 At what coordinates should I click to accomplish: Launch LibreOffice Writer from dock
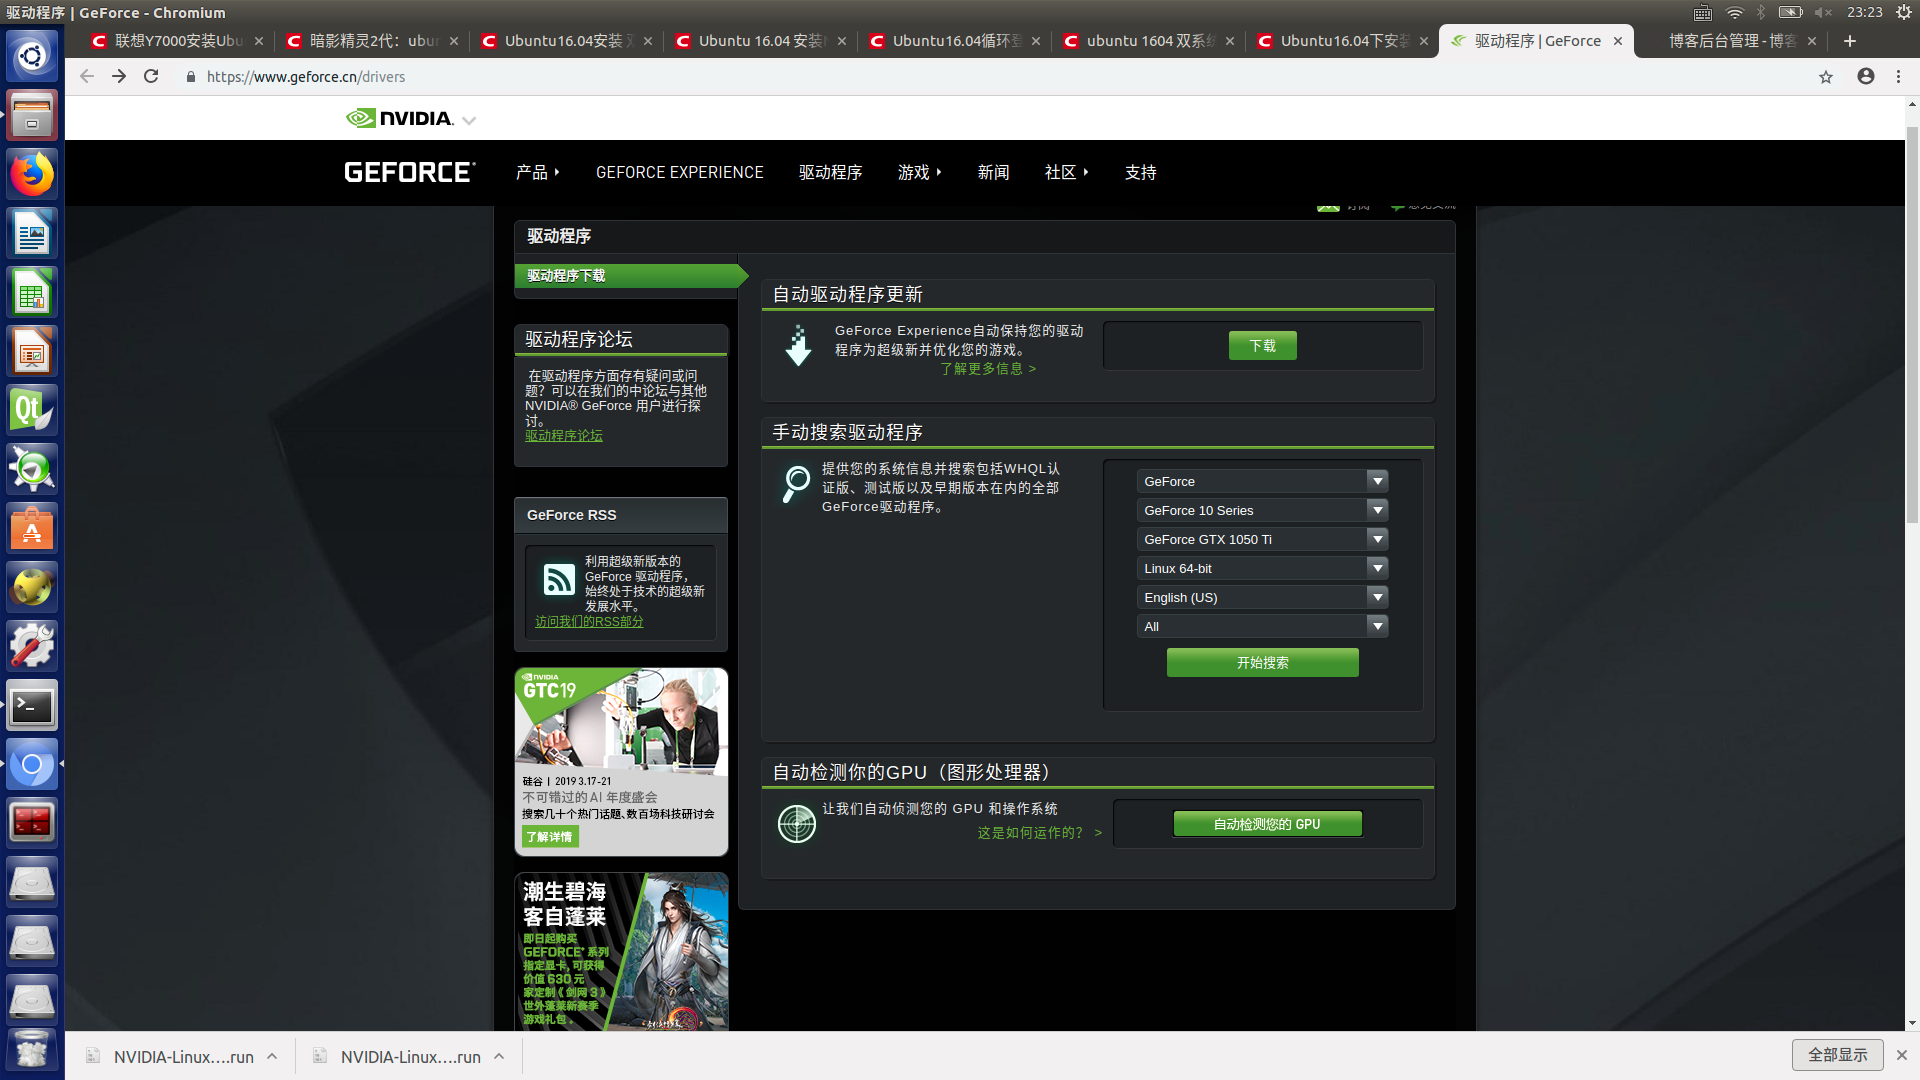pyautogui.click(x=32, y=233)
